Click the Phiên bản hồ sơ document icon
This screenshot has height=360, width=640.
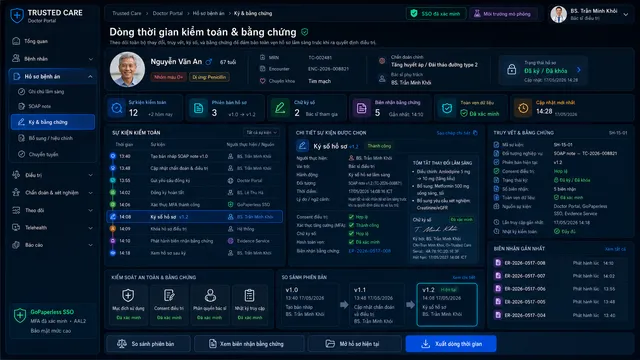tap(198, 108)
